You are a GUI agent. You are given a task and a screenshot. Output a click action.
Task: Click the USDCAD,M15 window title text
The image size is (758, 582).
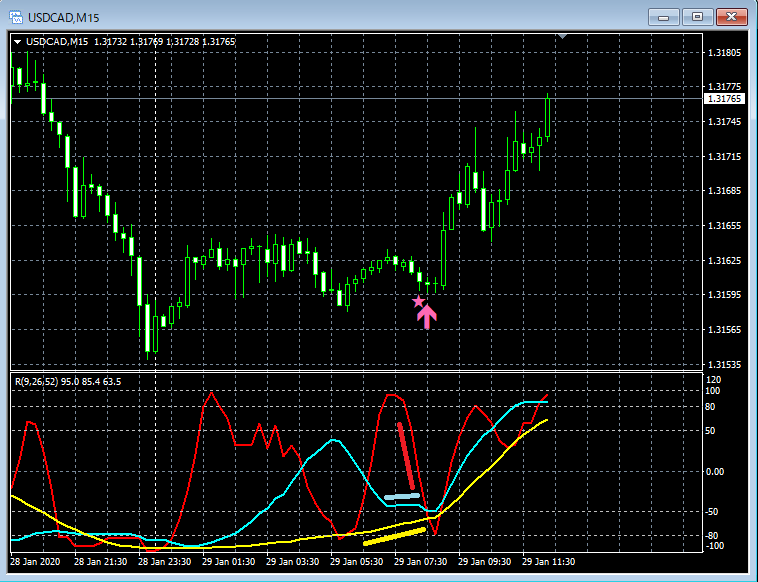[x=63, y=18]
